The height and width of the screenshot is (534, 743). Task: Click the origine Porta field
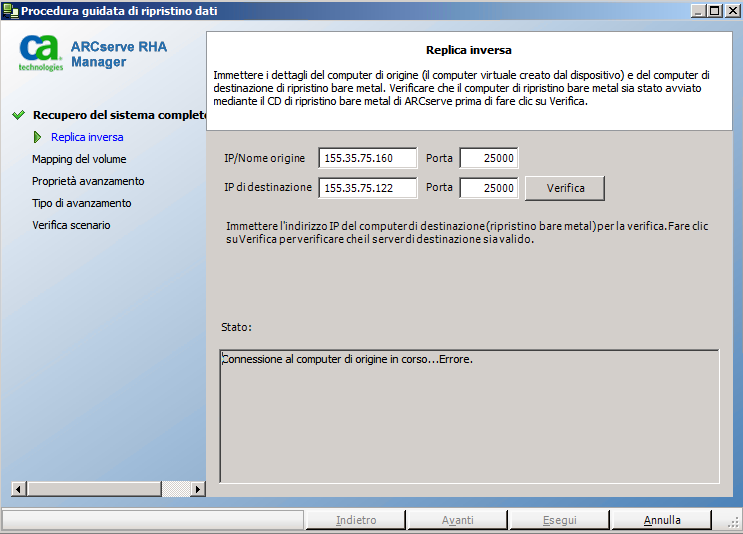pos(489,158)
